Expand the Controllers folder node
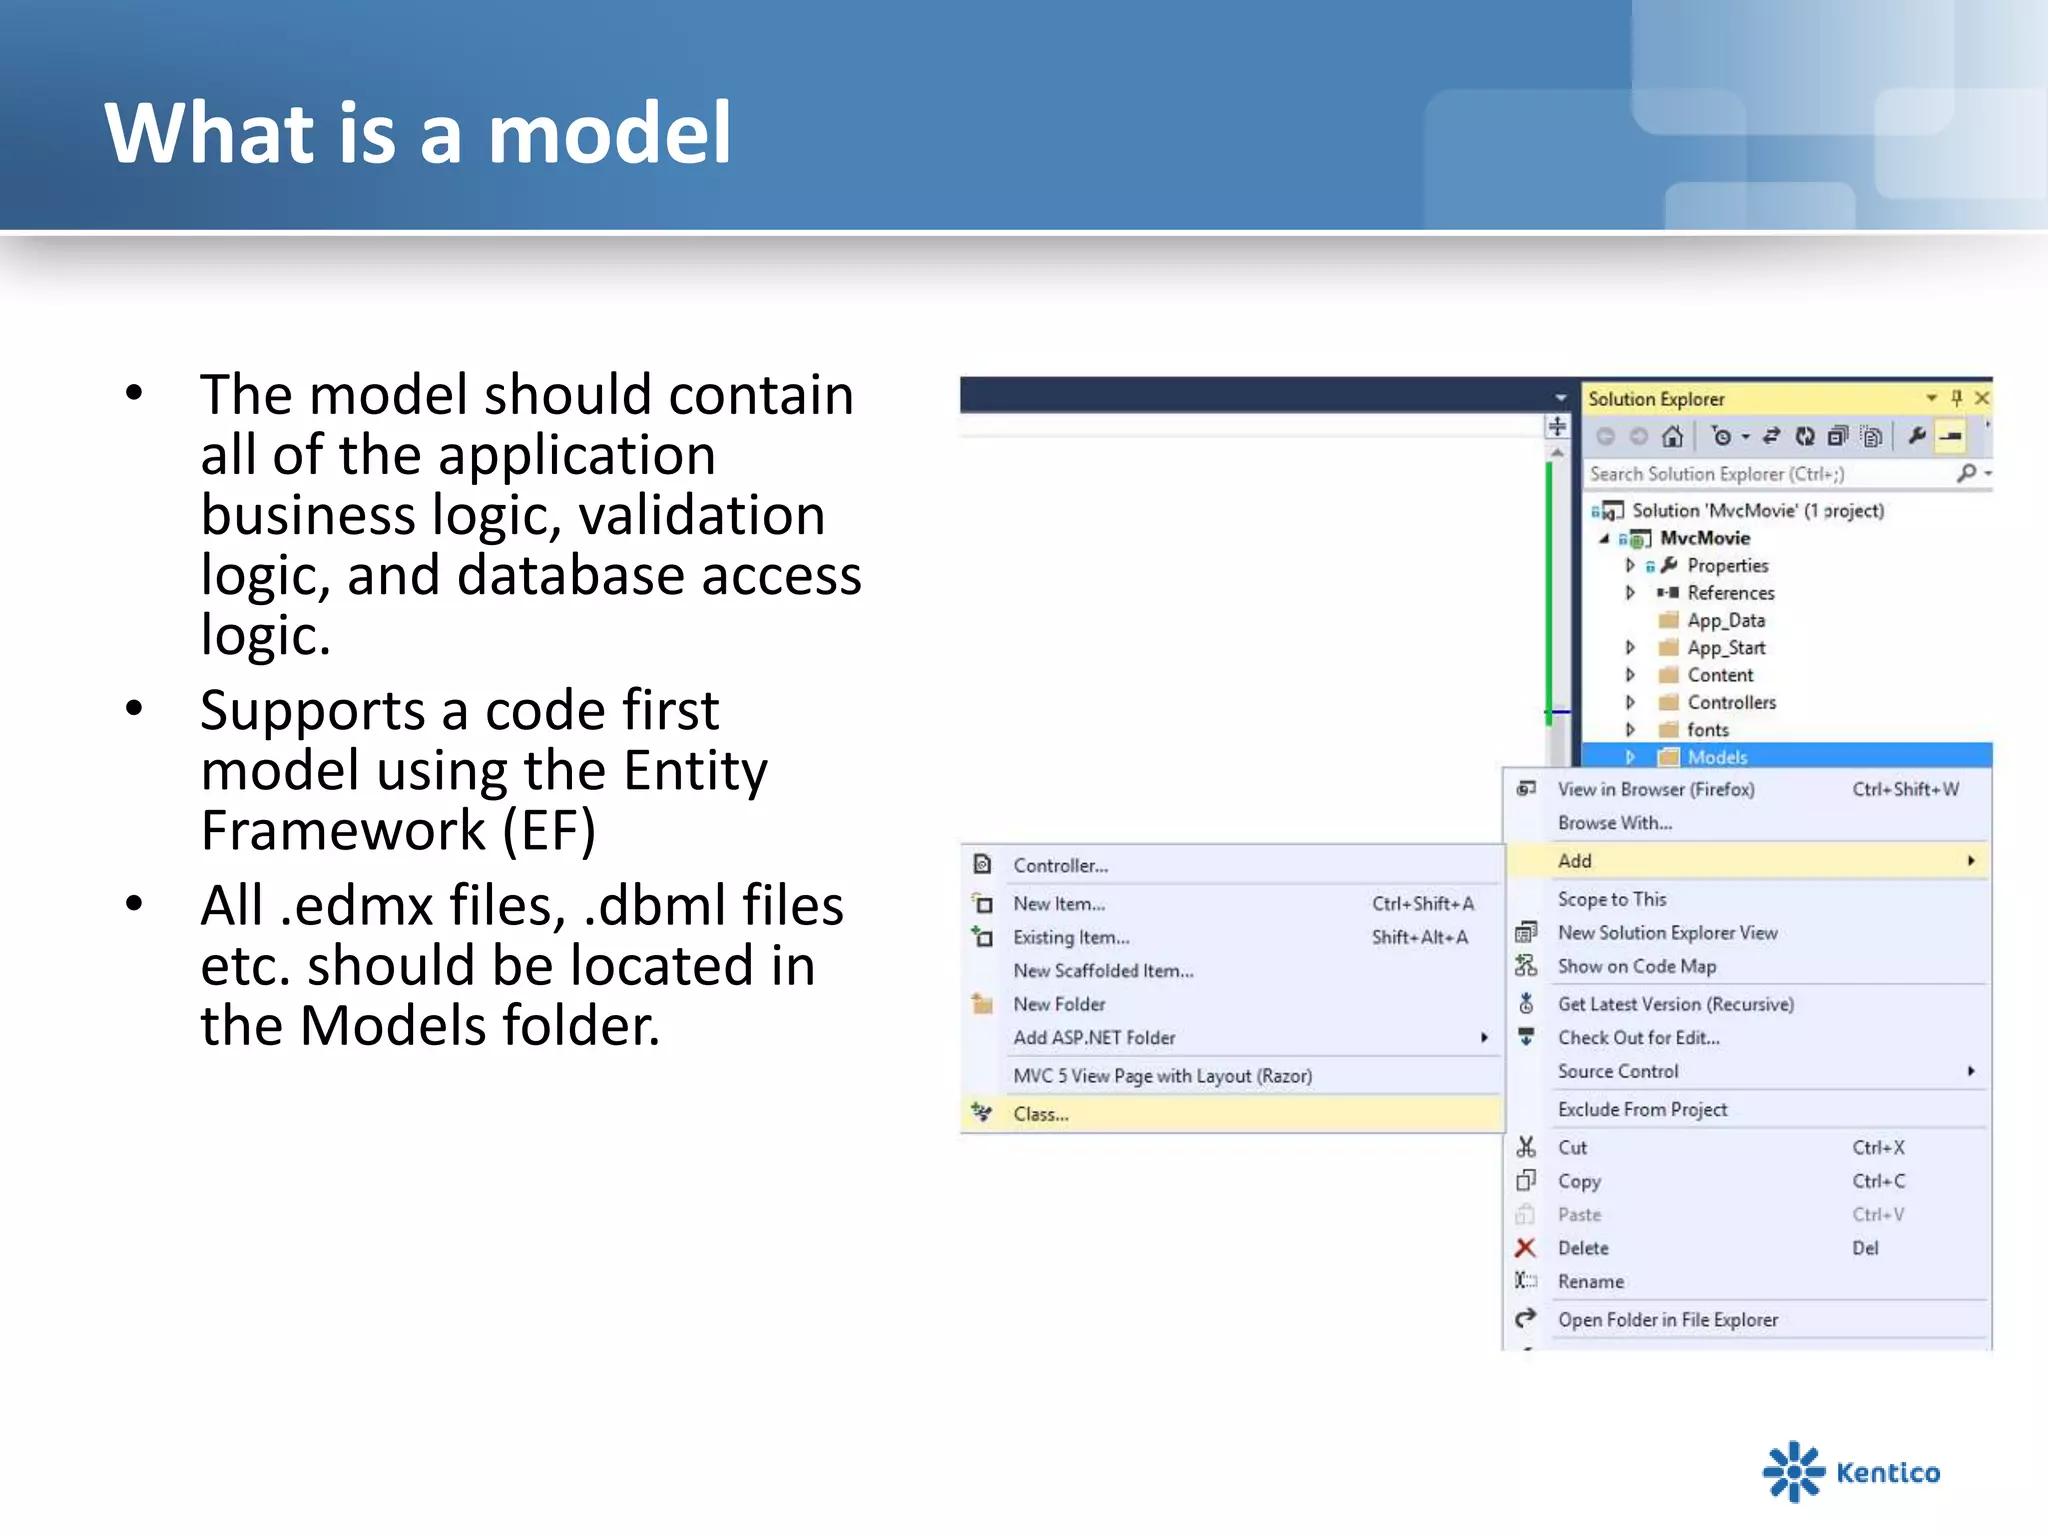Screen dimensions: 2048x1536 (1630, 703)
